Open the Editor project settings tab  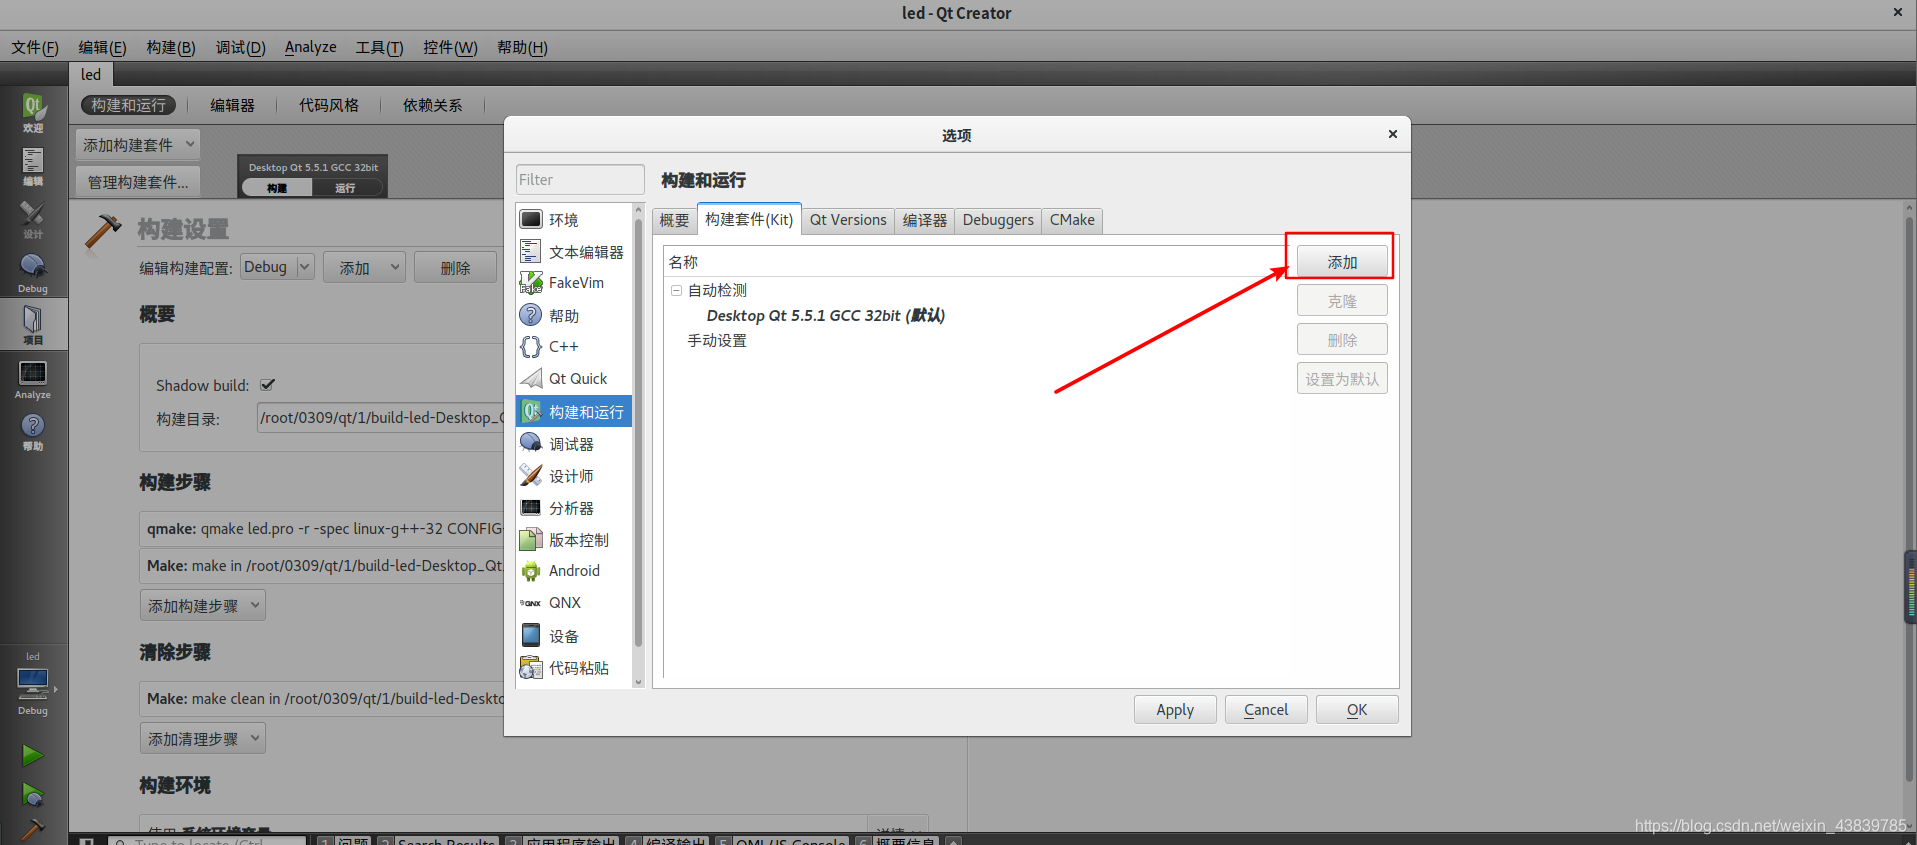pos(233,105)
